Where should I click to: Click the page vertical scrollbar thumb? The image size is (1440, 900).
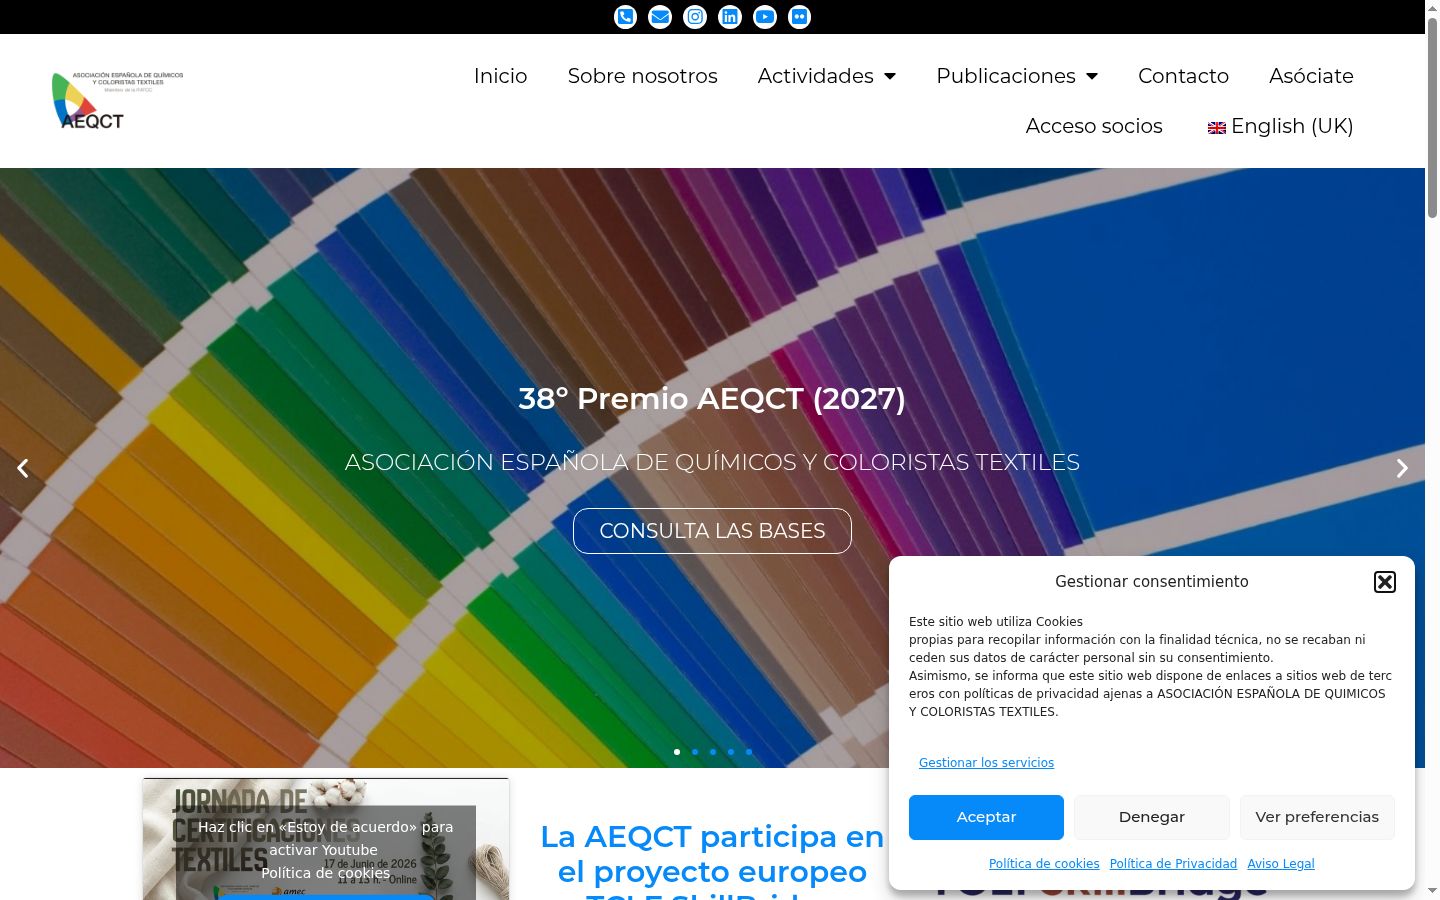coord(1432,118)
